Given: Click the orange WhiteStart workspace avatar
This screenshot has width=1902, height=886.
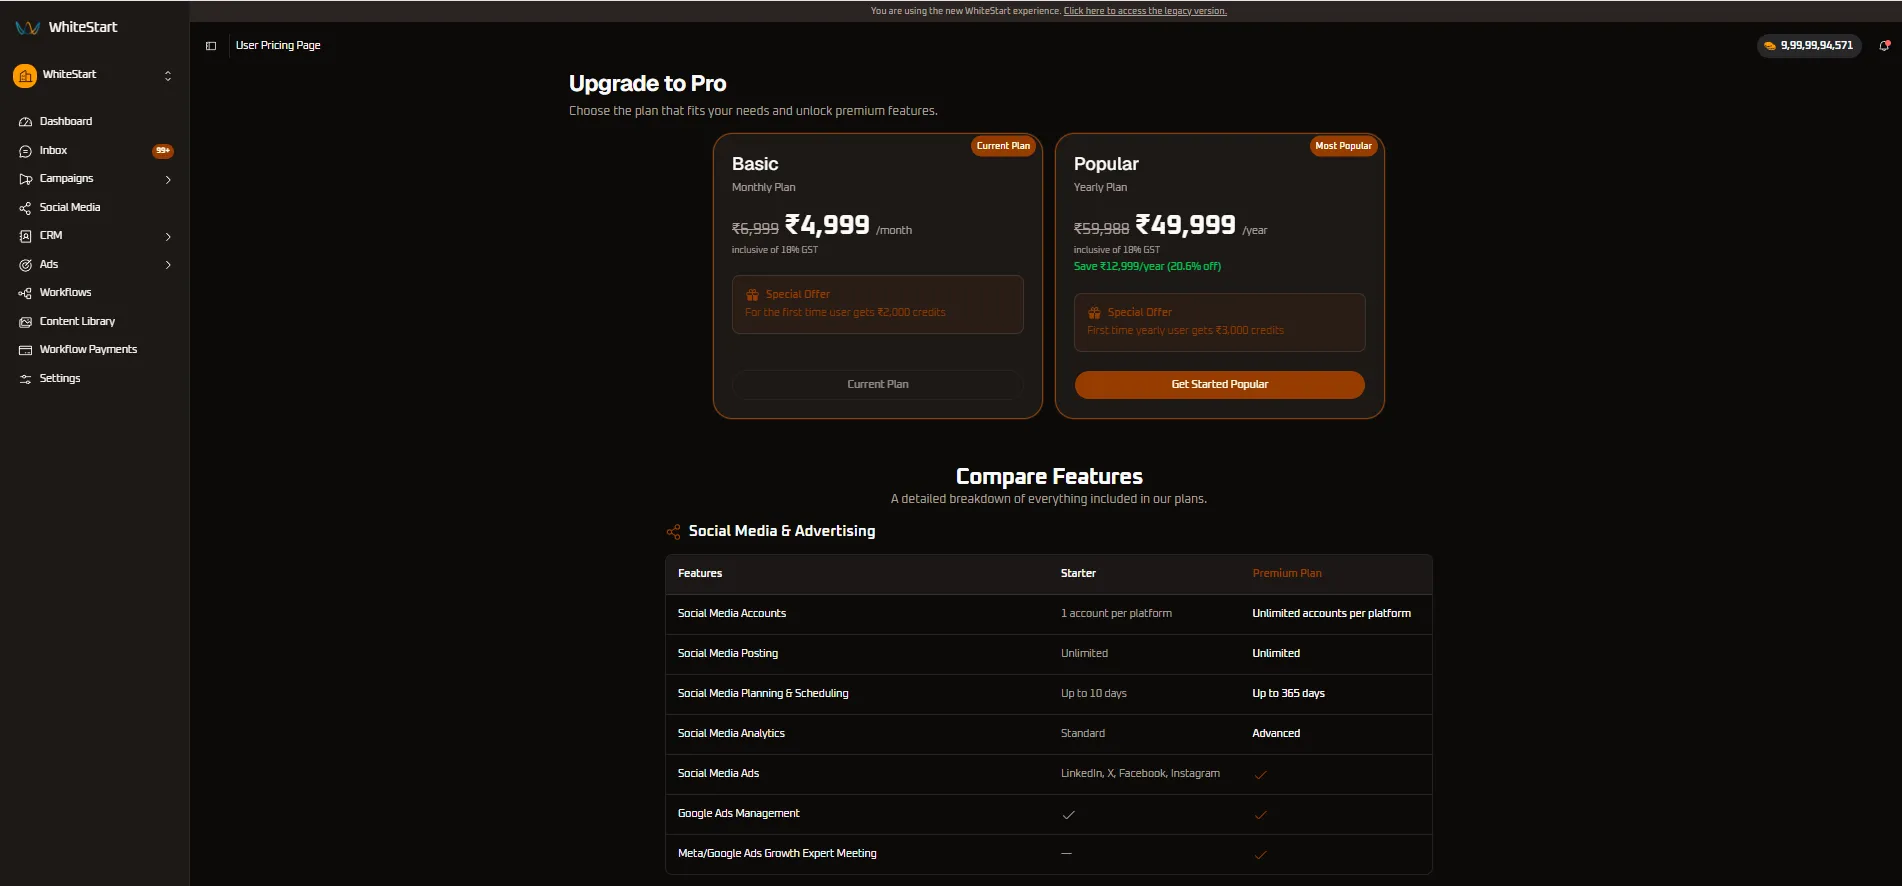Looking at the screenshot, I should click(x=25, y=75).
